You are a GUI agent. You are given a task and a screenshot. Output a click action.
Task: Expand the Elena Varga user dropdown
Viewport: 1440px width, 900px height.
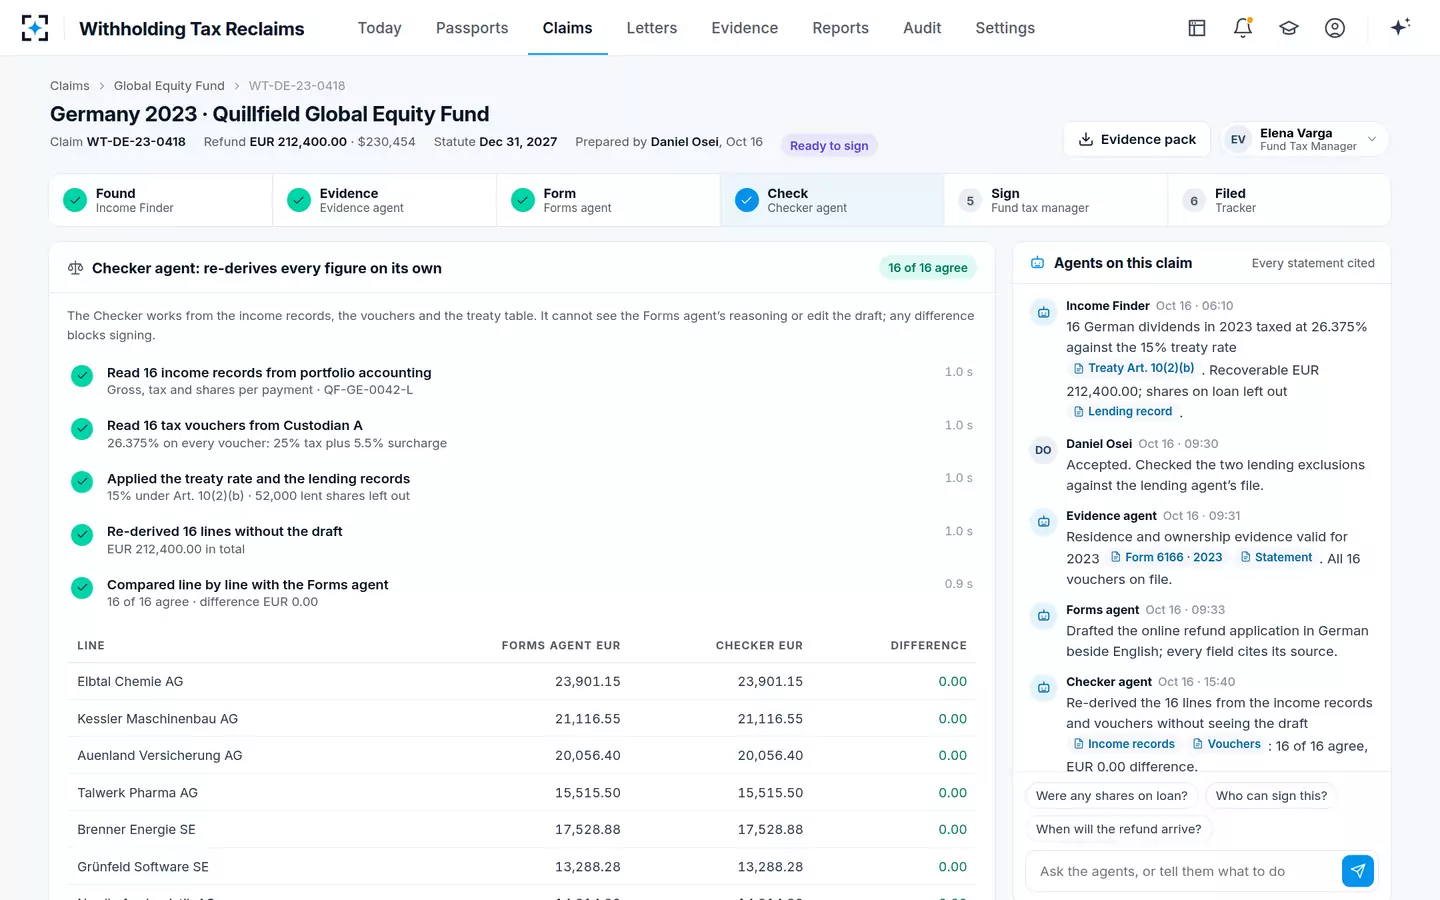(x=1306, y=140)
